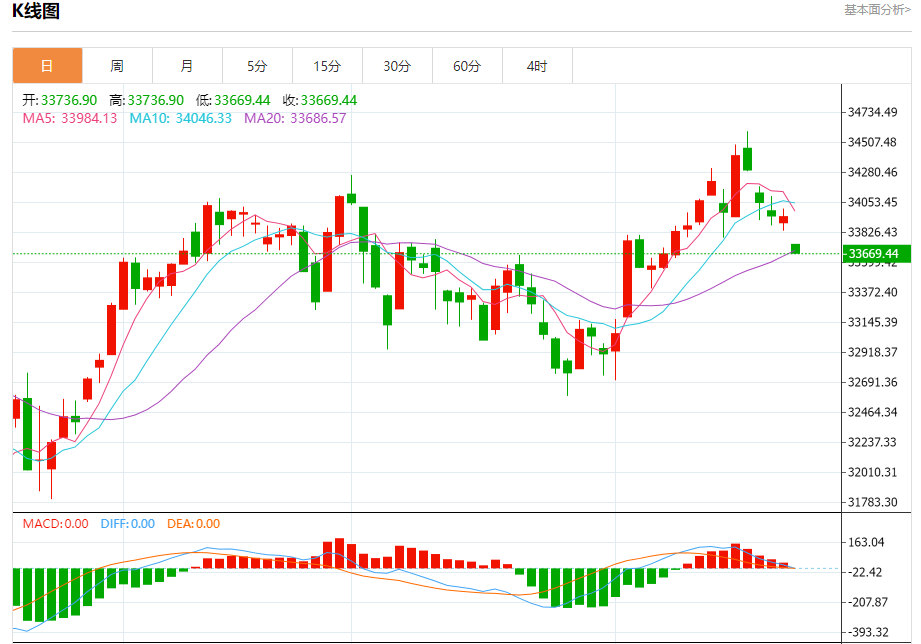Click the green 33669.44 current price tag
The width and height of the screenshot is (921, 644).
coord(876,254)
